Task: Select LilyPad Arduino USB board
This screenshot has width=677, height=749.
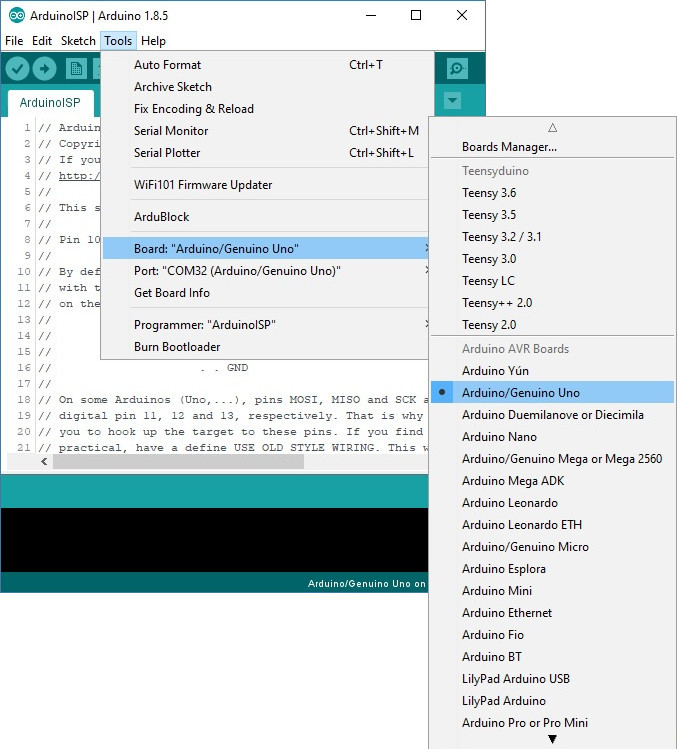Action: coord(552,678)
